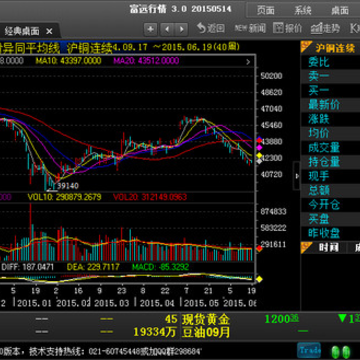
Task: Click the 现货黄金 ticker item
Action: [x=206, y=319]
